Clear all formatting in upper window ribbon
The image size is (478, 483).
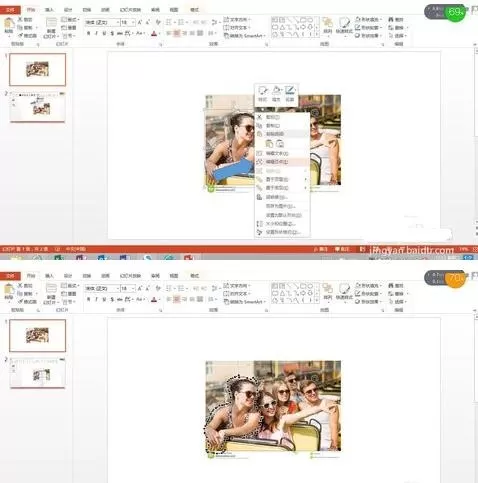tap(158, 22)
